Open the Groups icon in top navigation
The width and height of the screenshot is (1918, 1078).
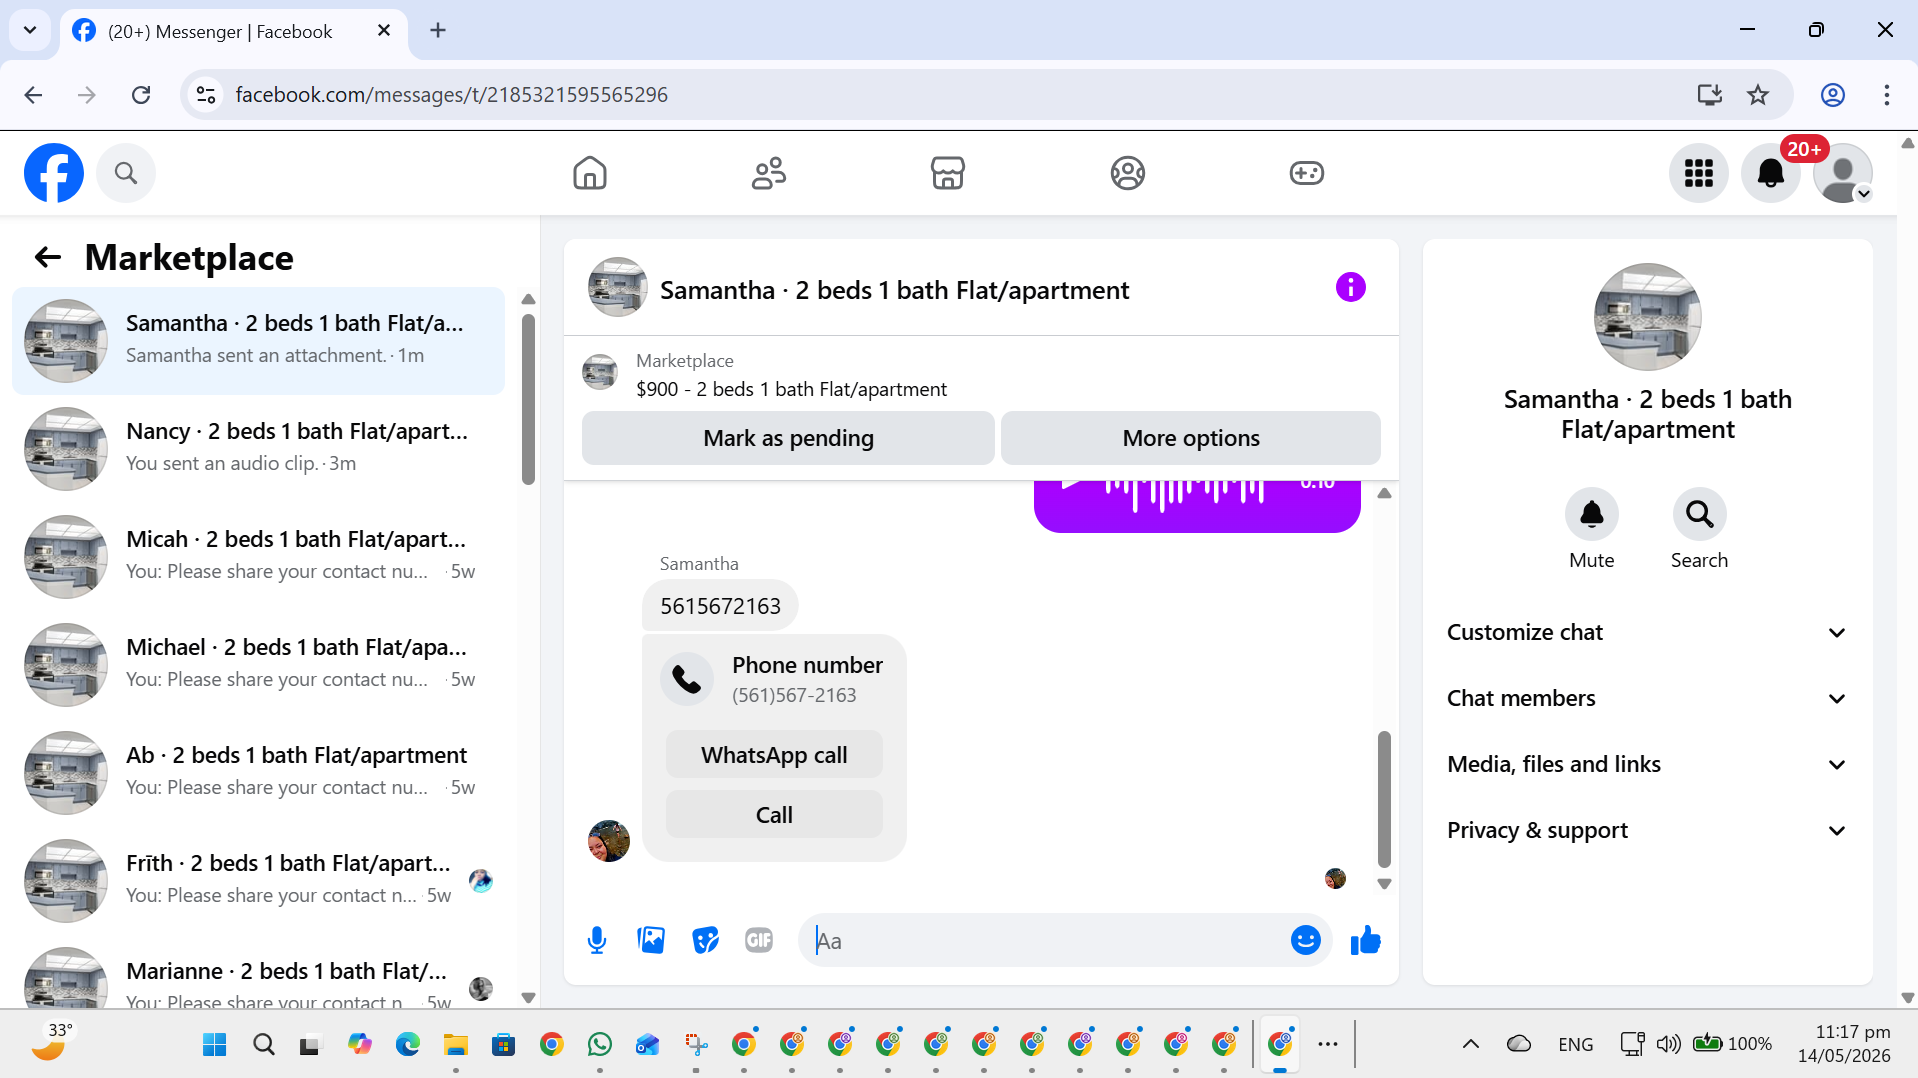(1128, 173)
